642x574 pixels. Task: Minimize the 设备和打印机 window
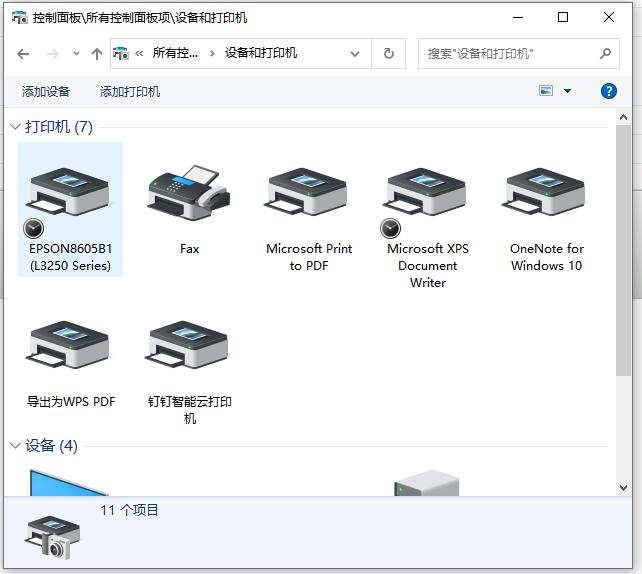(518, 18)
